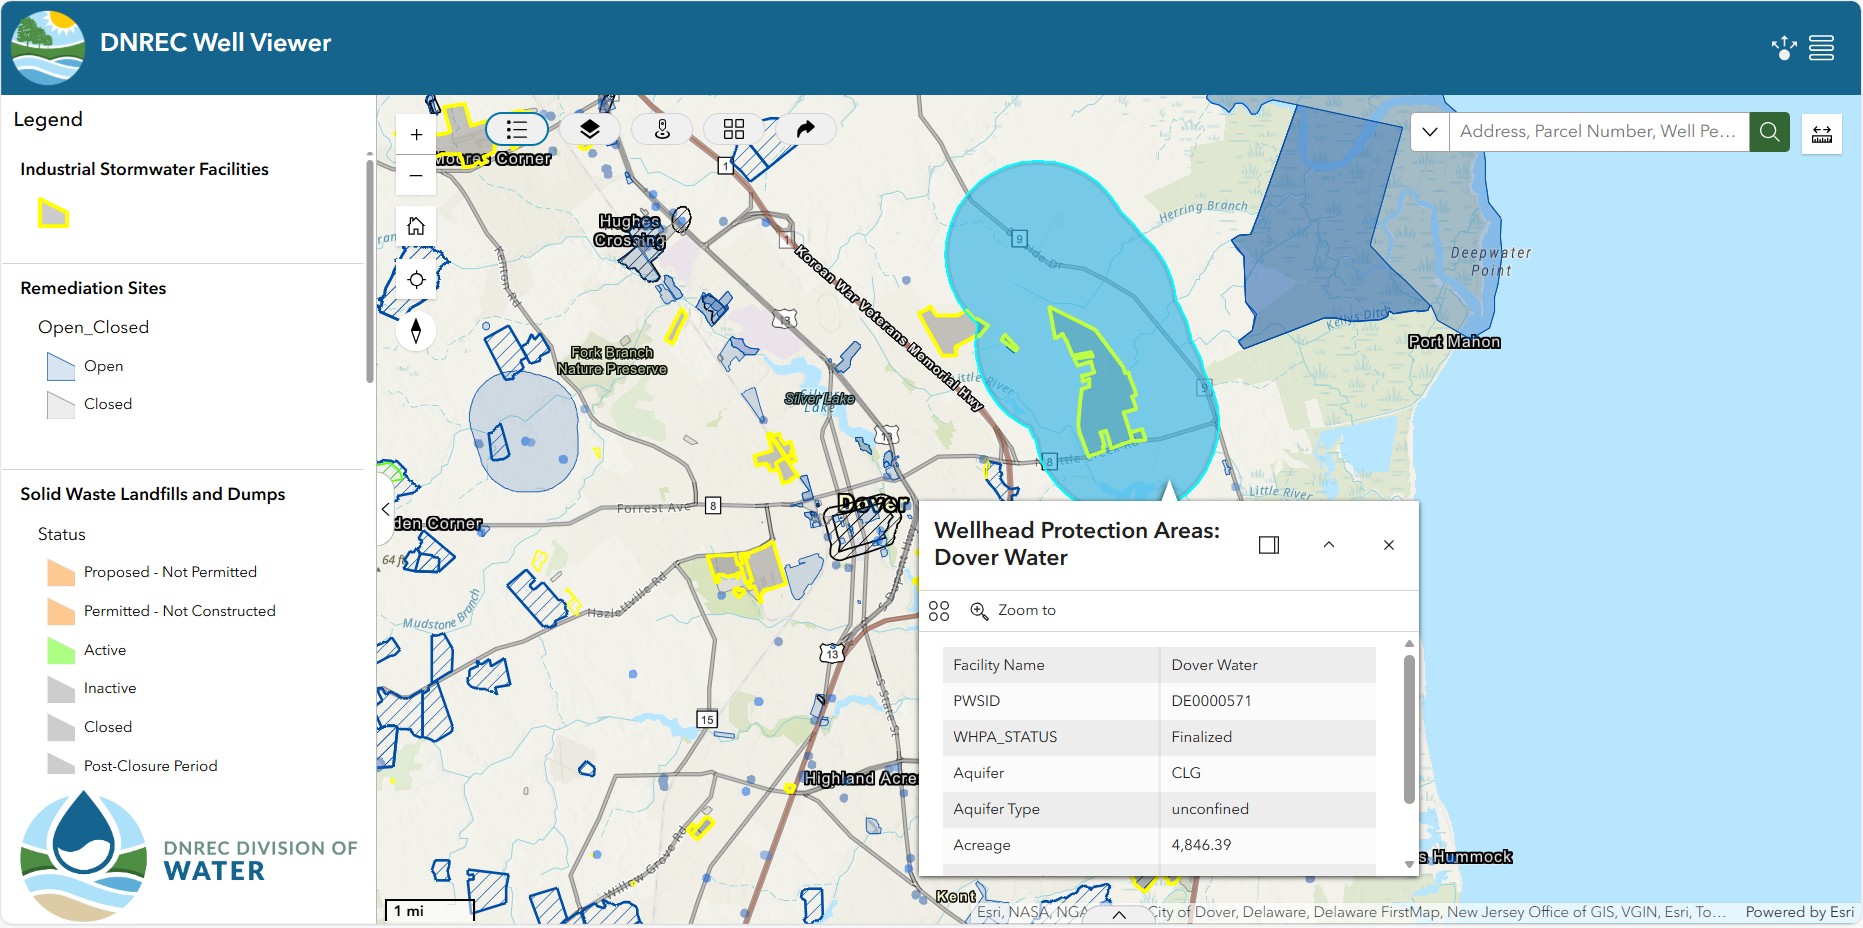Open the map layers list icon

(x=589, y=129)
